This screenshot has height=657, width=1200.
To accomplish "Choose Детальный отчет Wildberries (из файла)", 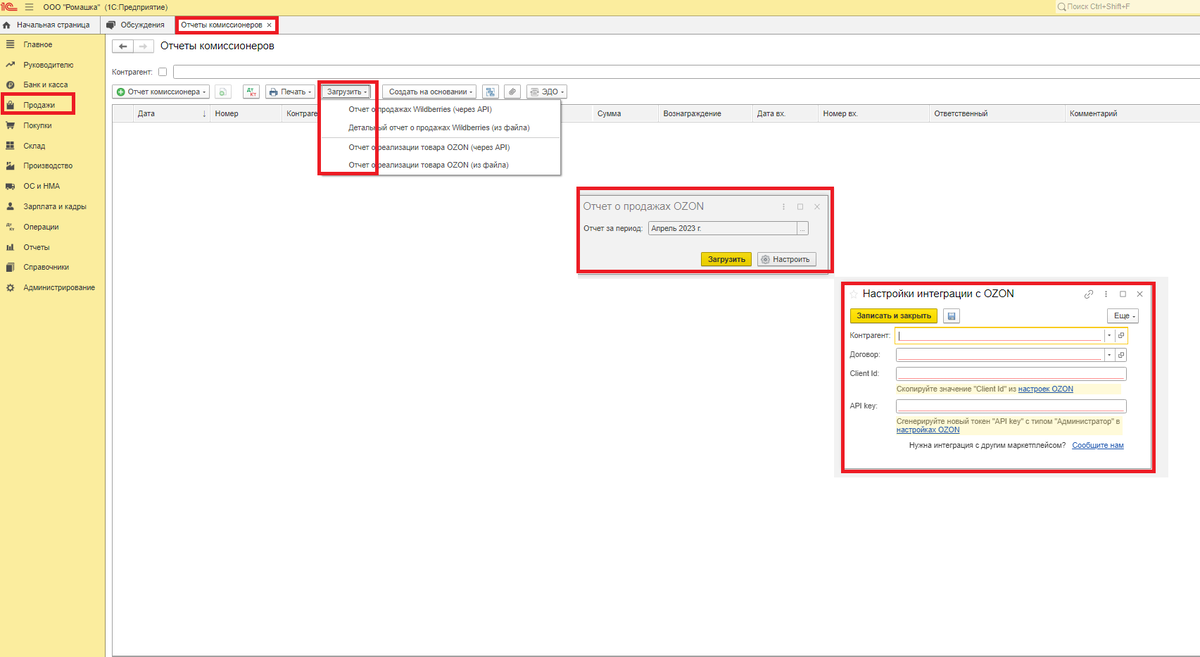I will [x=439, y=128].
